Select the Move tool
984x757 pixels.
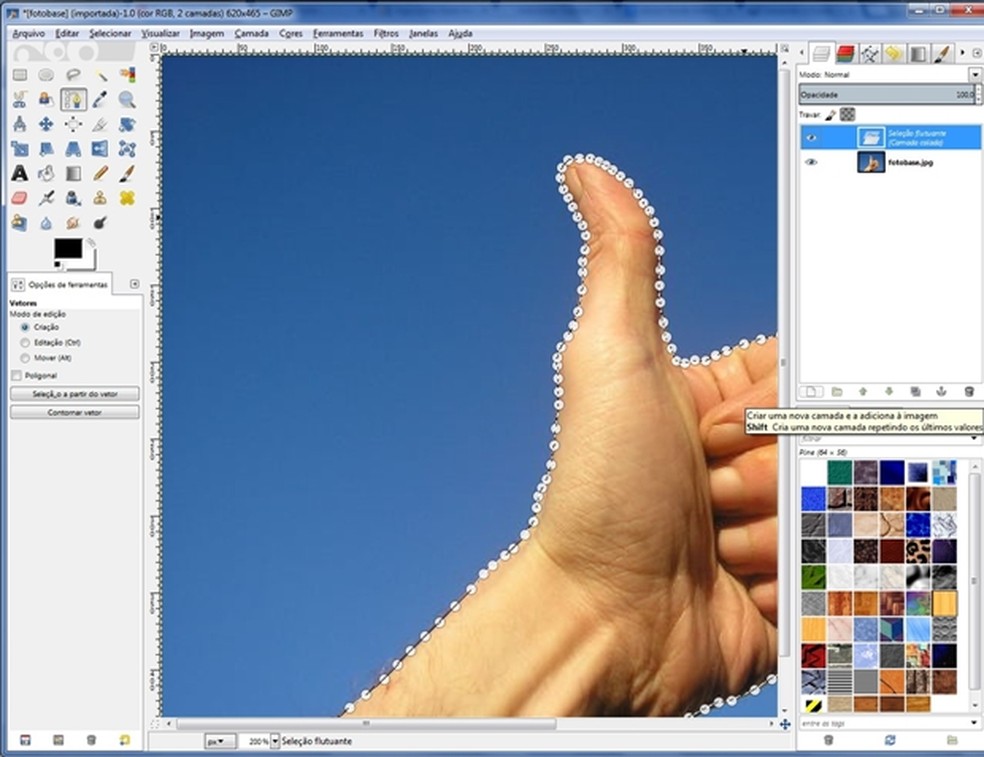(46, 124)
